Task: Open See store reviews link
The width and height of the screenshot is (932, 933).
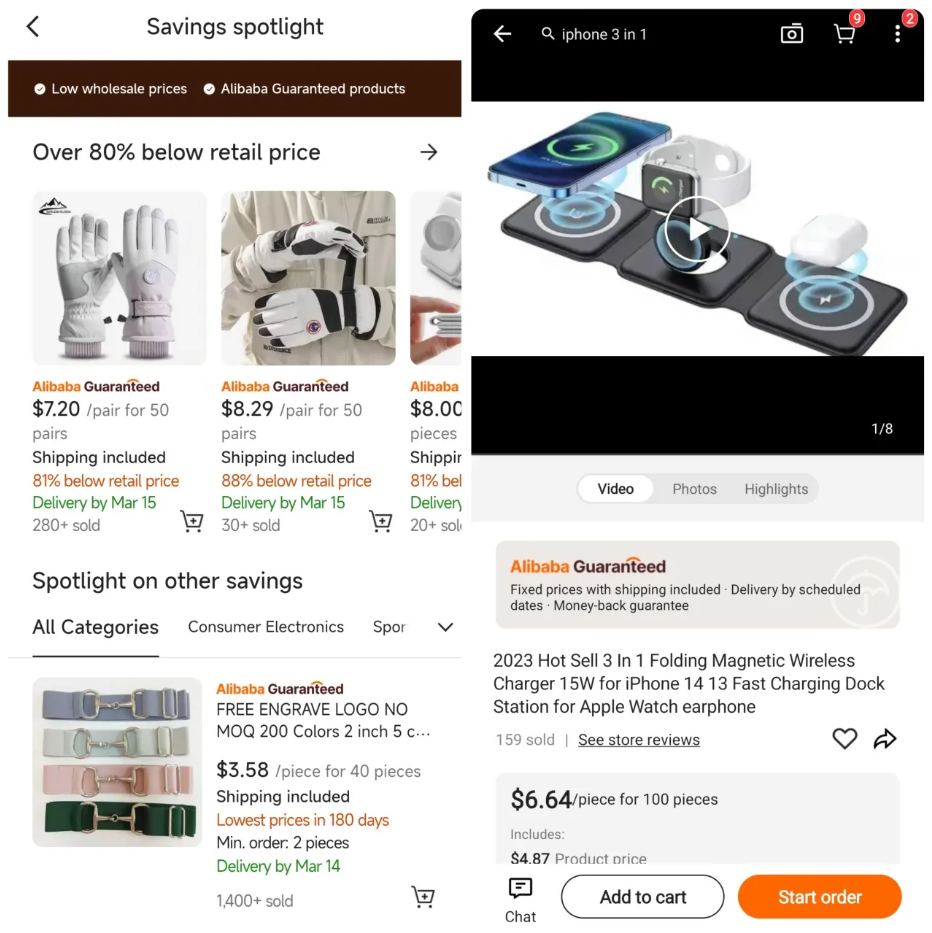Action: 639,740
